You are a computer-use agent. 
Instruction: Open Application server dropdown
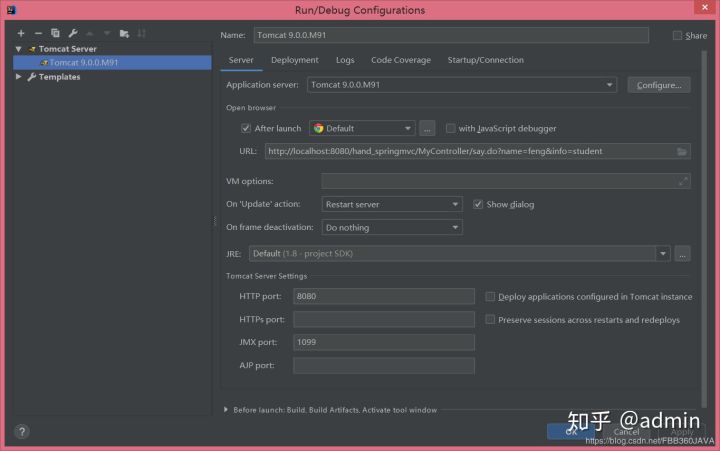[461, 85]
